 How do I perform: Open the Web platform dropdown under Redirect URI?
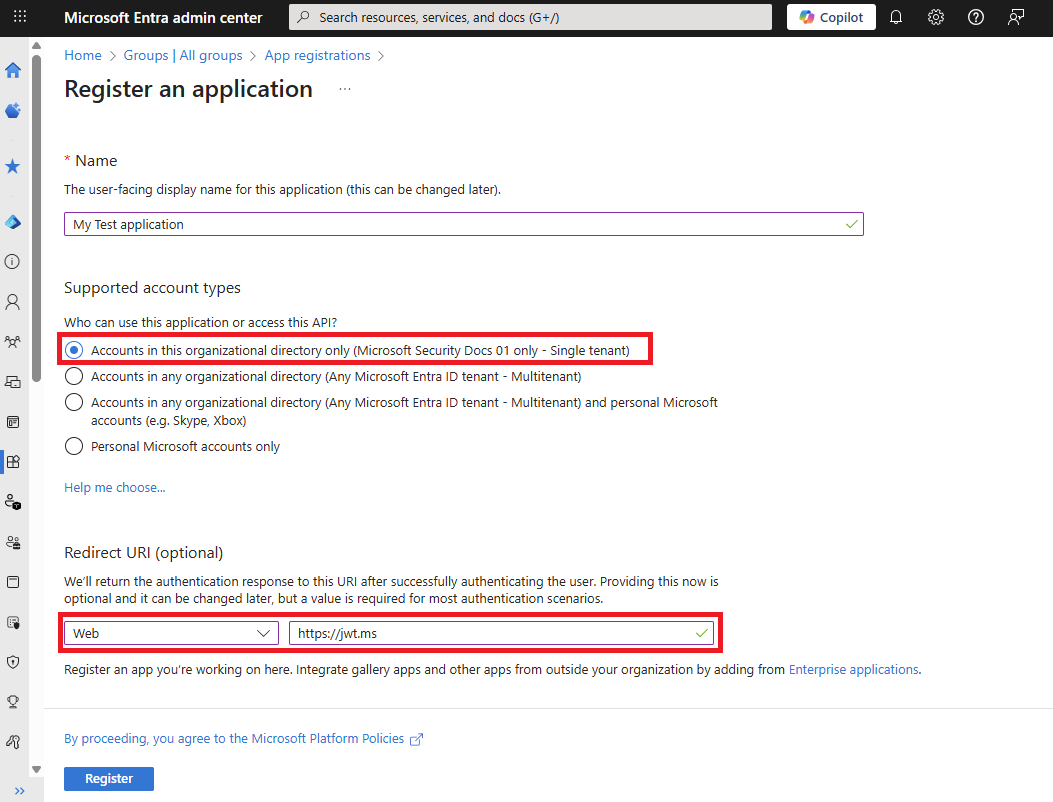(170, 632)
